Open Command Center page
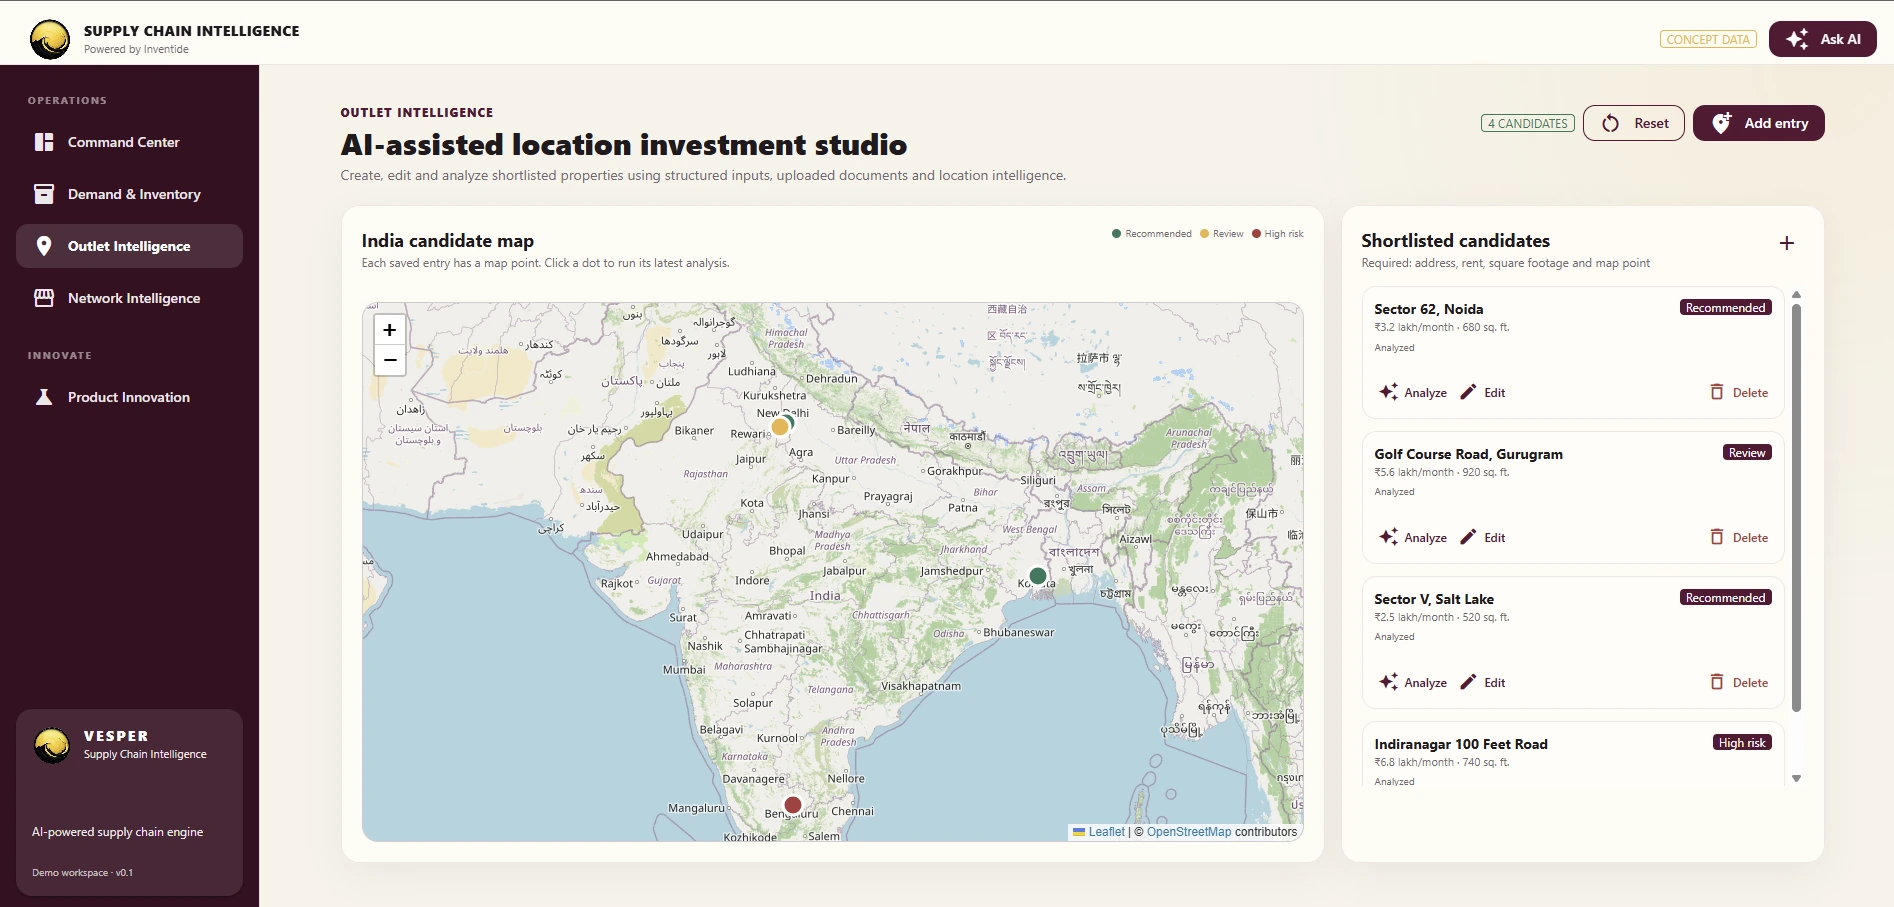 click(x=129, y=142)
